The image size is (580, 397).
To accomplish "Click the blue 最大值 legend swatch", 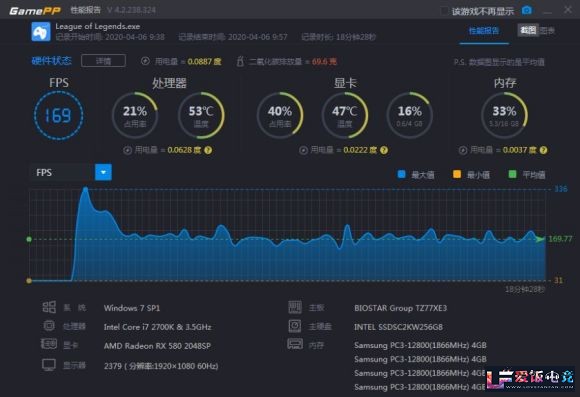I will tap(401, 174).
